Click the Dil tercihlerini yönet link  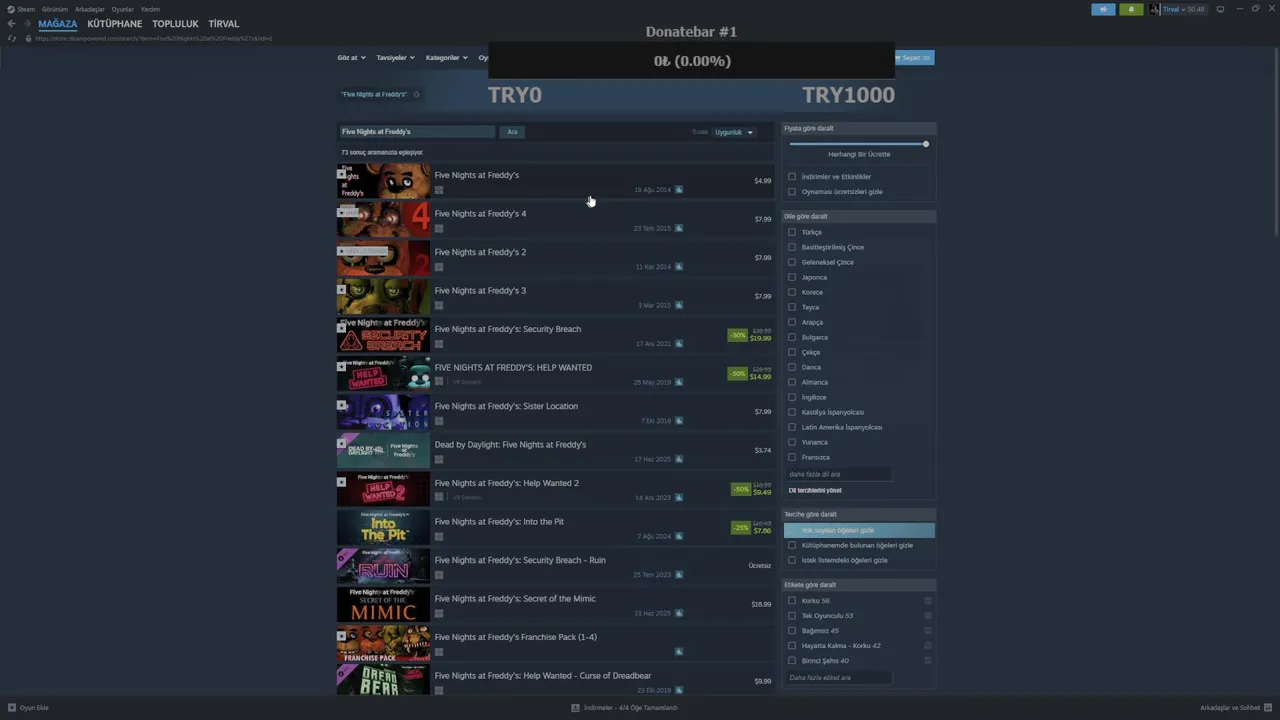[815, 490]
